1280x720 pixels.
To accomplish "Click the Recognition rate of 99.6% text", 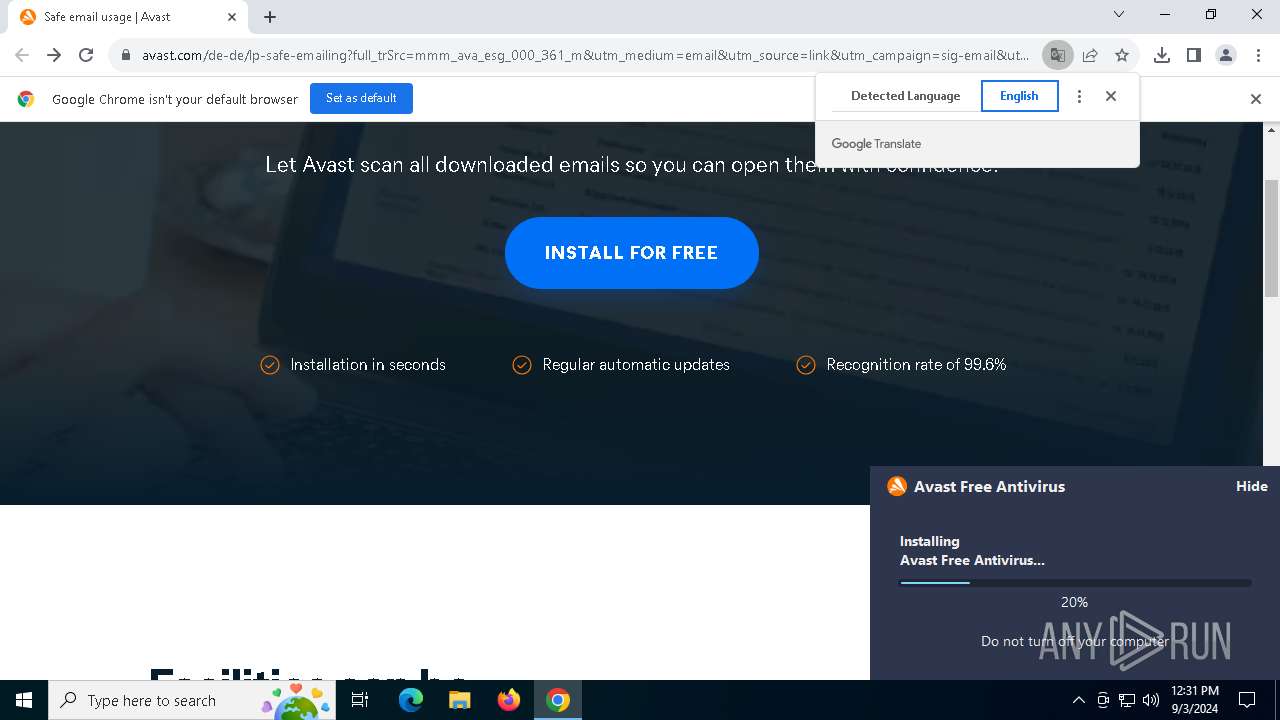I will coord(916,365).
